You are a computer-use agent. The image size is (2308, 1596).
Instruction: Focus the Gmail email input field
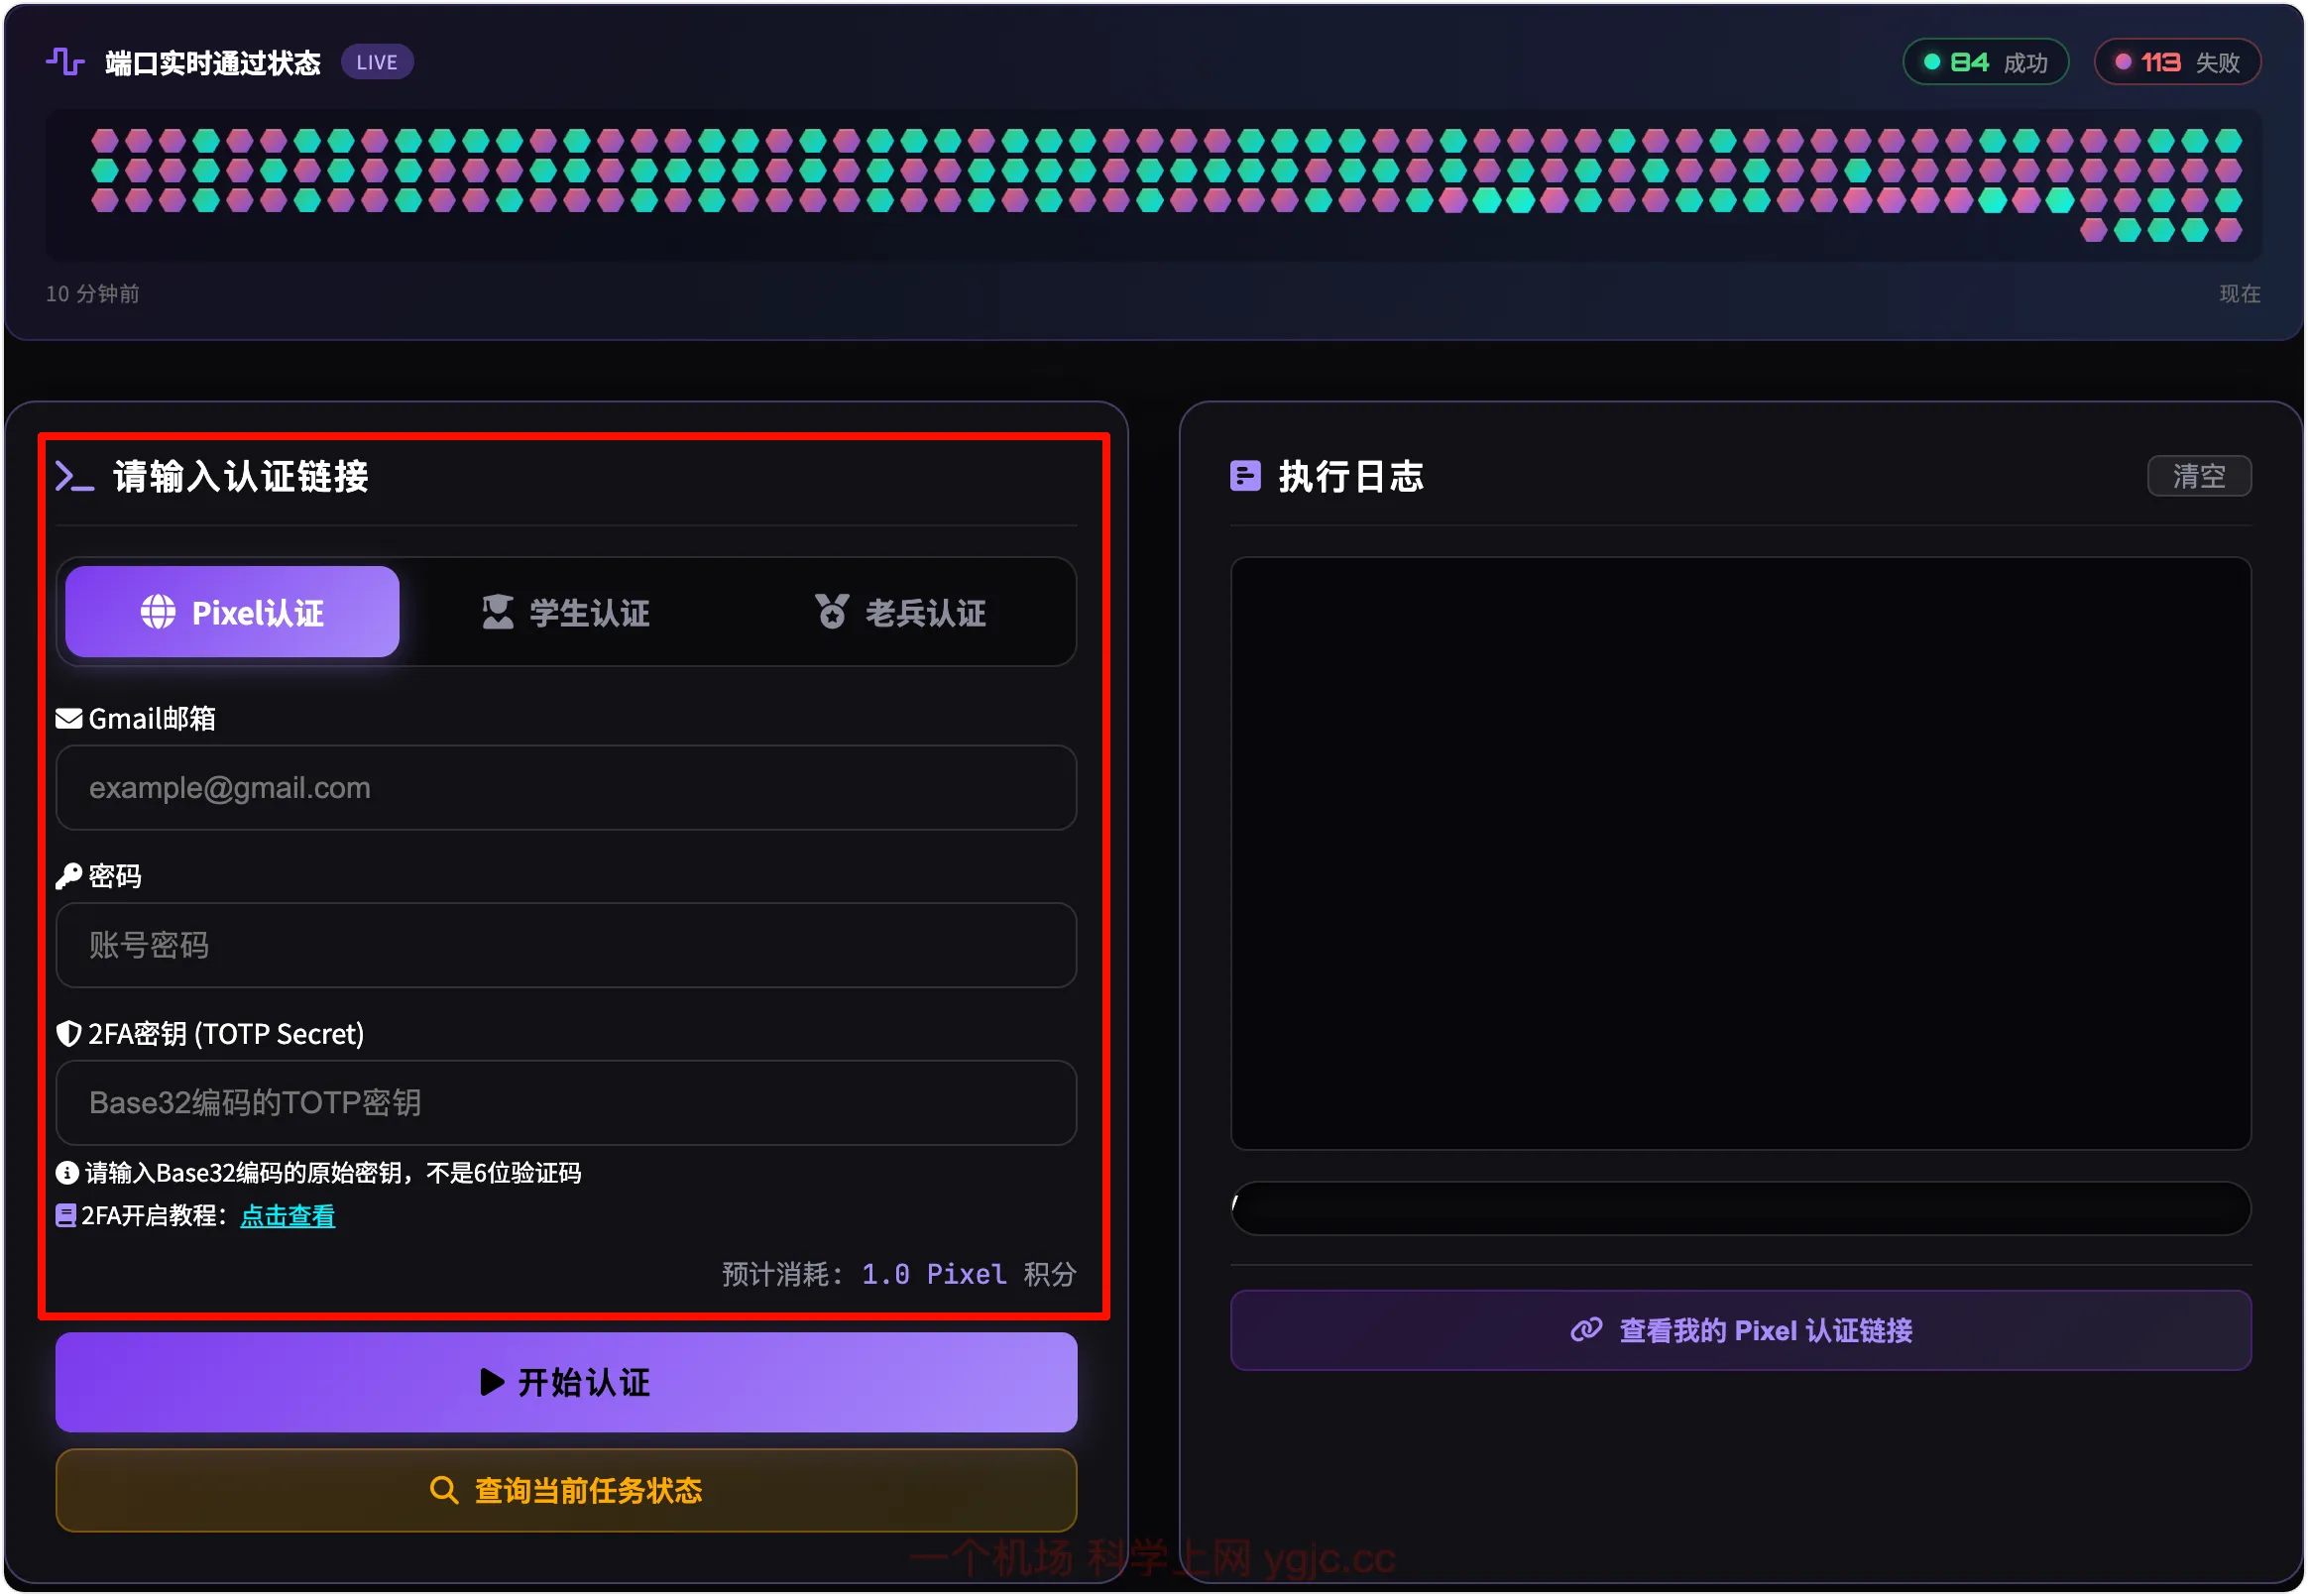(x=566, y=788)
